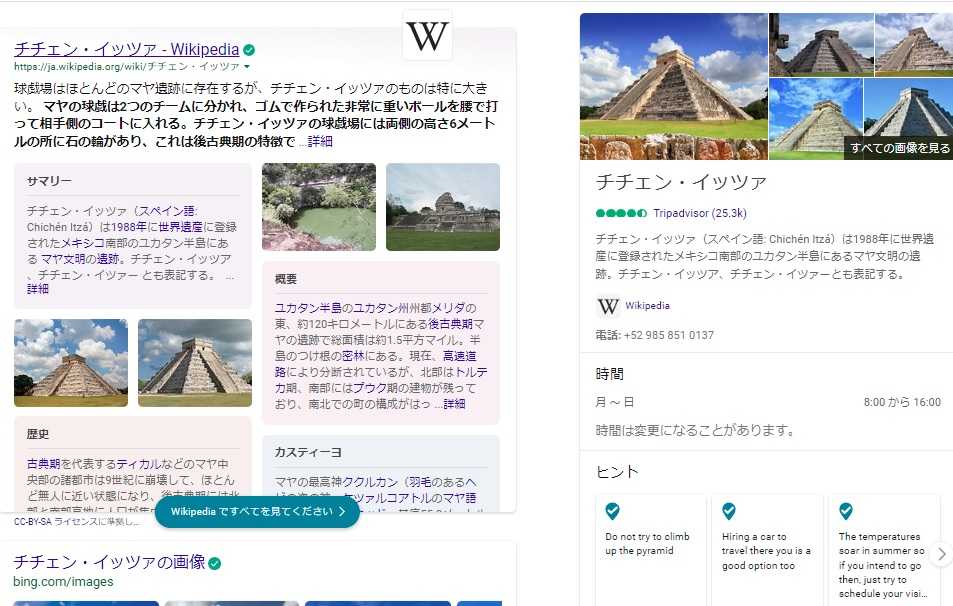953x606 pixels.
Task: Open the ティカル link in the 歴史 card
Action: click(139, 464)
